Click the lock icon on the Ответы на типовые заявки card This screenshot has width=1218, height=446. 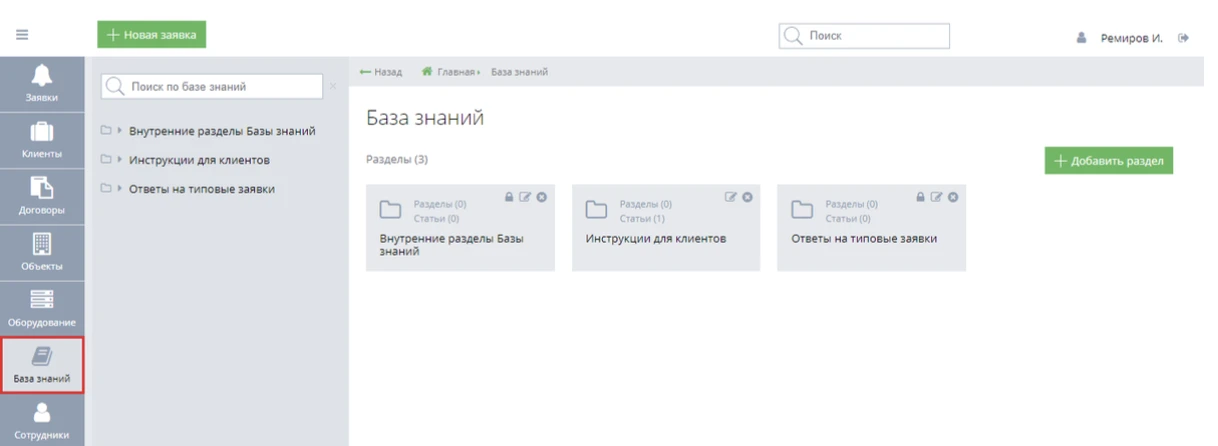tap(921, 197)
